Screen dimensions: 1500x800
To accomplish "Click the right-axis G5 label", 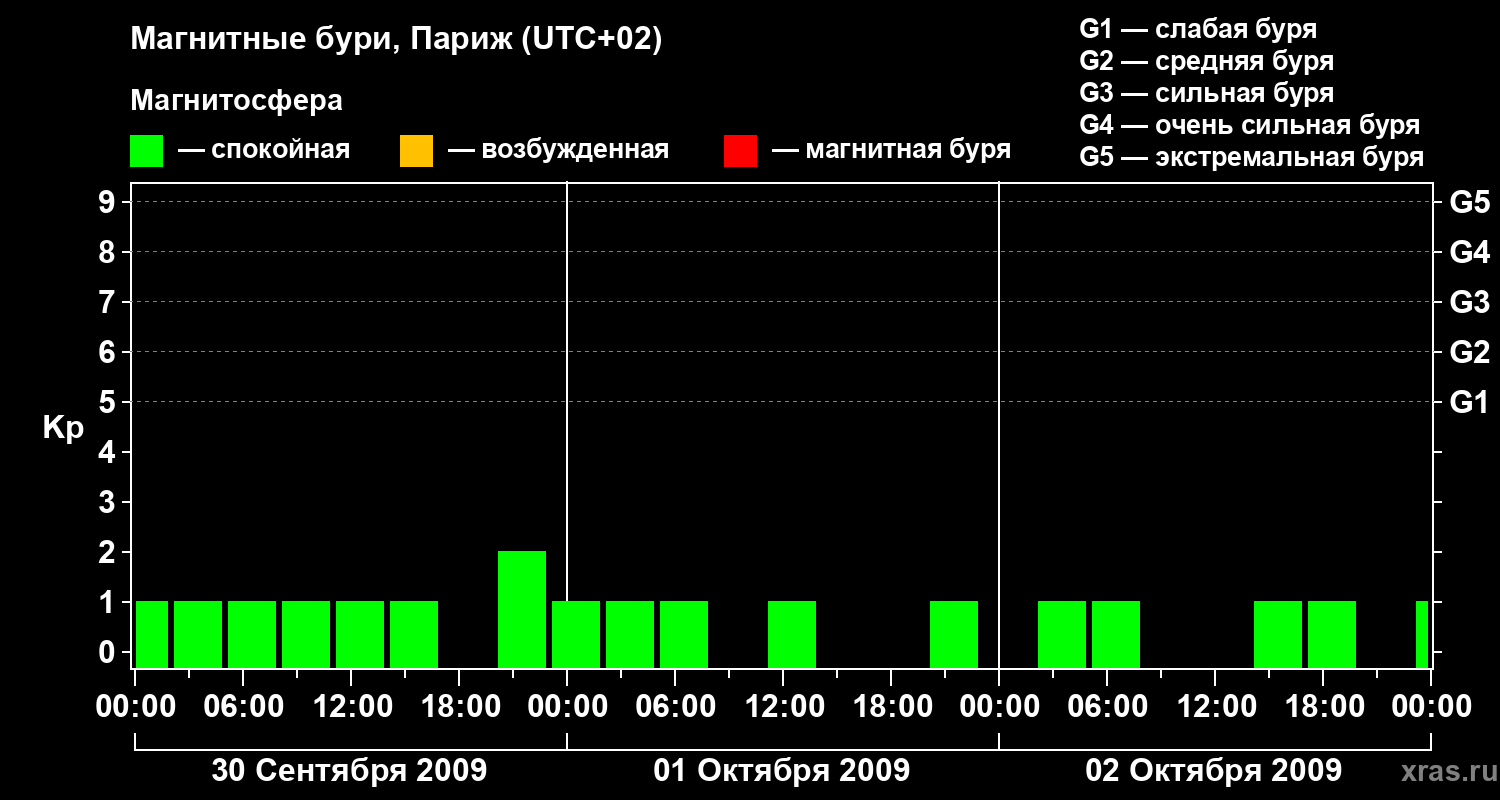I will (1469, 202).
